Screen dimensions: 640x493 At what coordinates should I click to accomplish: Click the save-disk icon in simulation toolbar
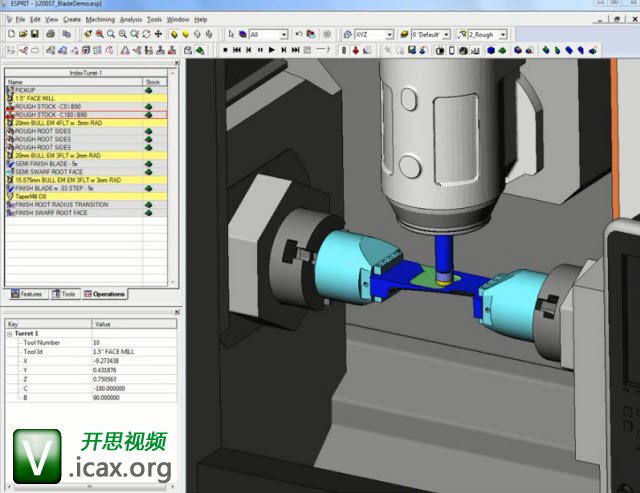click(412, 50)
